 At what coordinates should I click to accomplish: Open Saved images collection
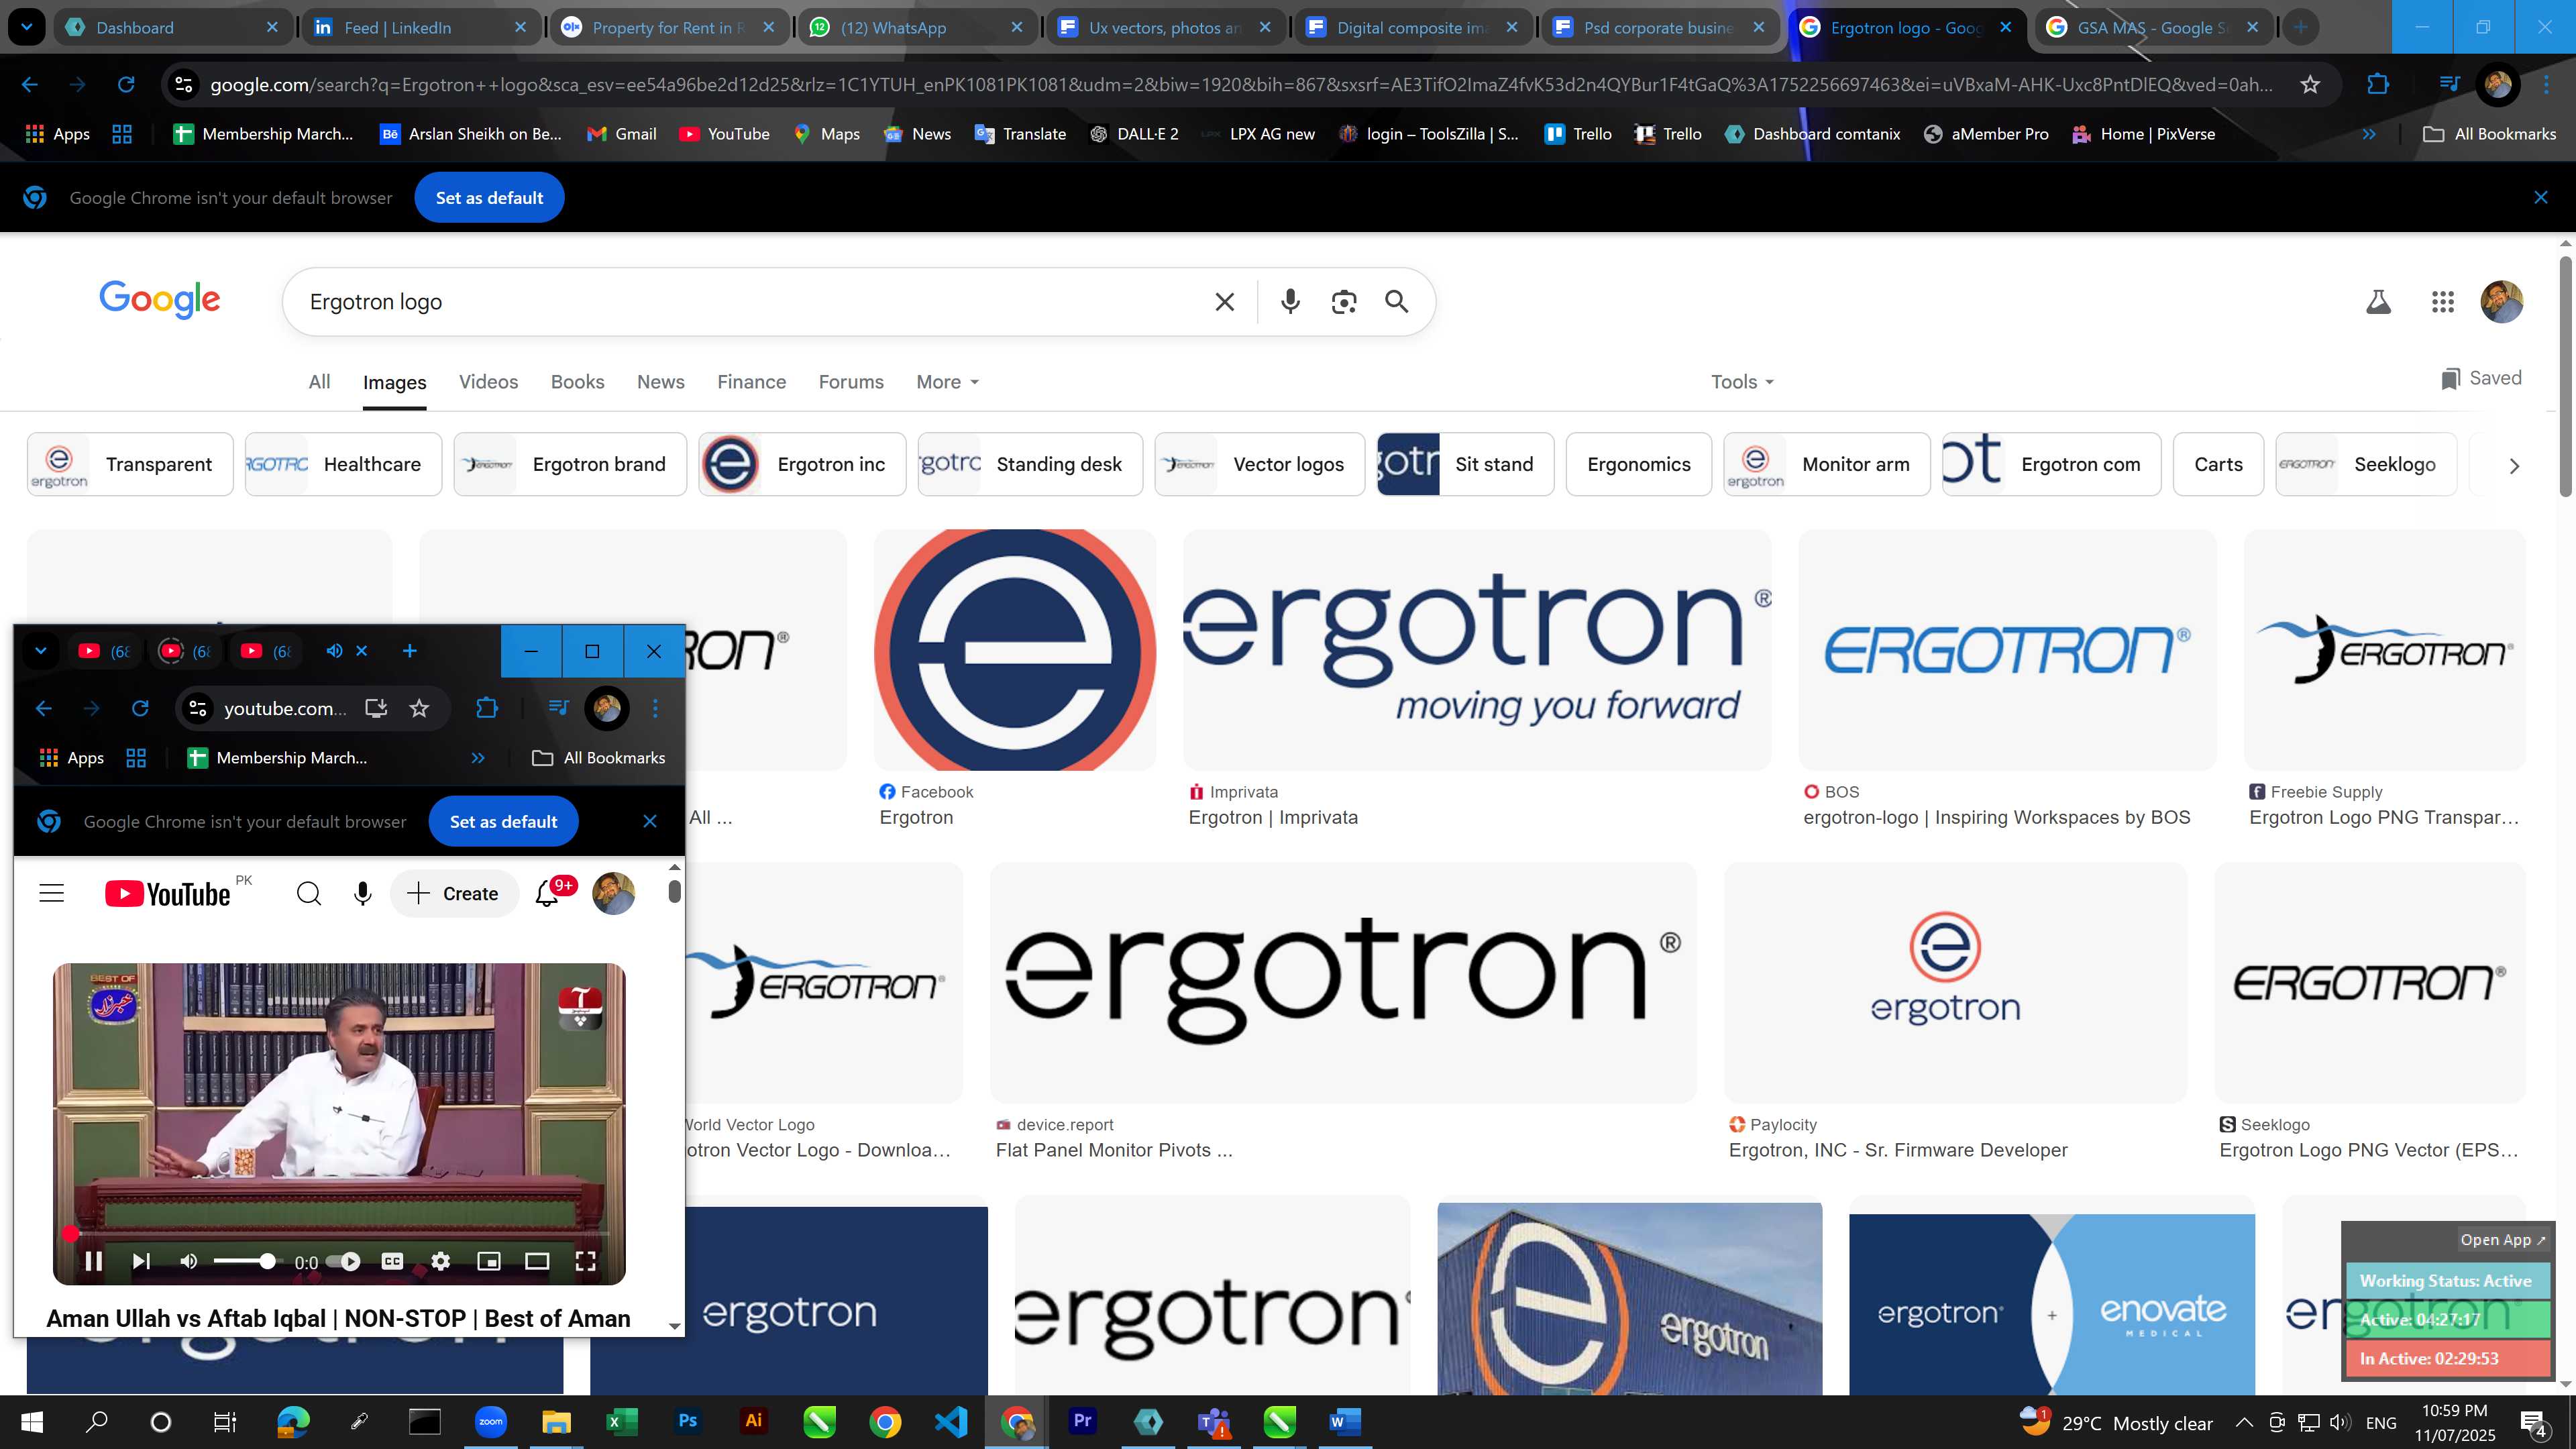2481,378
